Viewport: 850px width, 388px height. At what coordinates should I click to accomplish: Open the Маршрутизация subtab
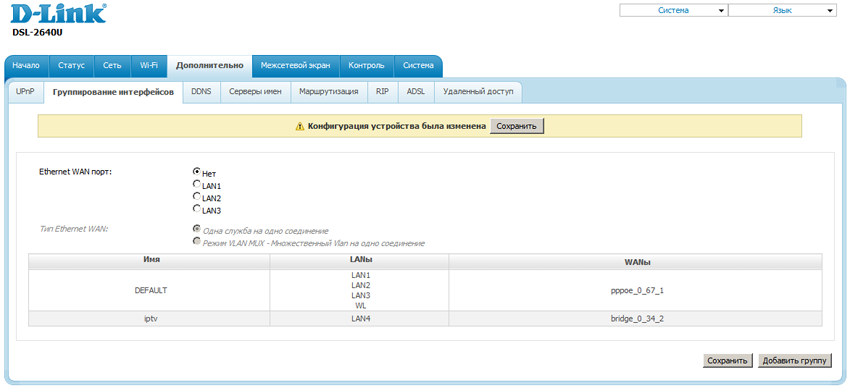(329, 92)
